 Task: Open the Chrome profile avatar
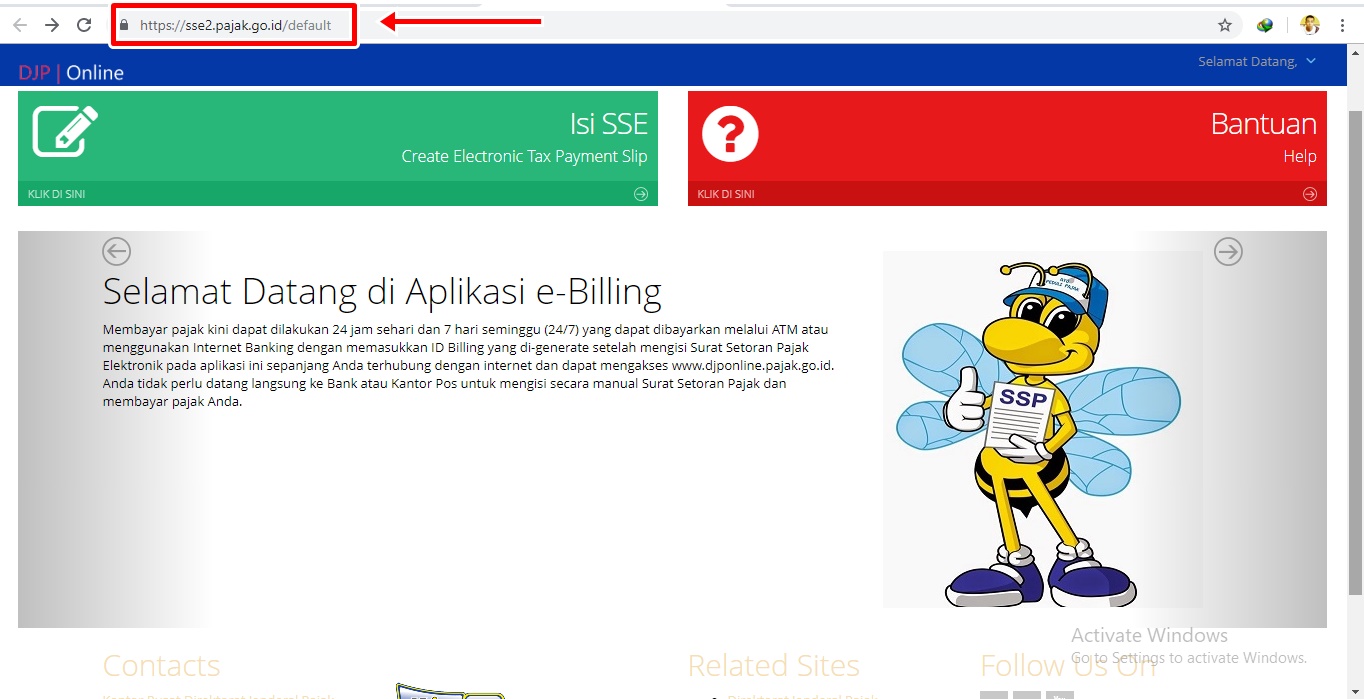pos(1310,25)
